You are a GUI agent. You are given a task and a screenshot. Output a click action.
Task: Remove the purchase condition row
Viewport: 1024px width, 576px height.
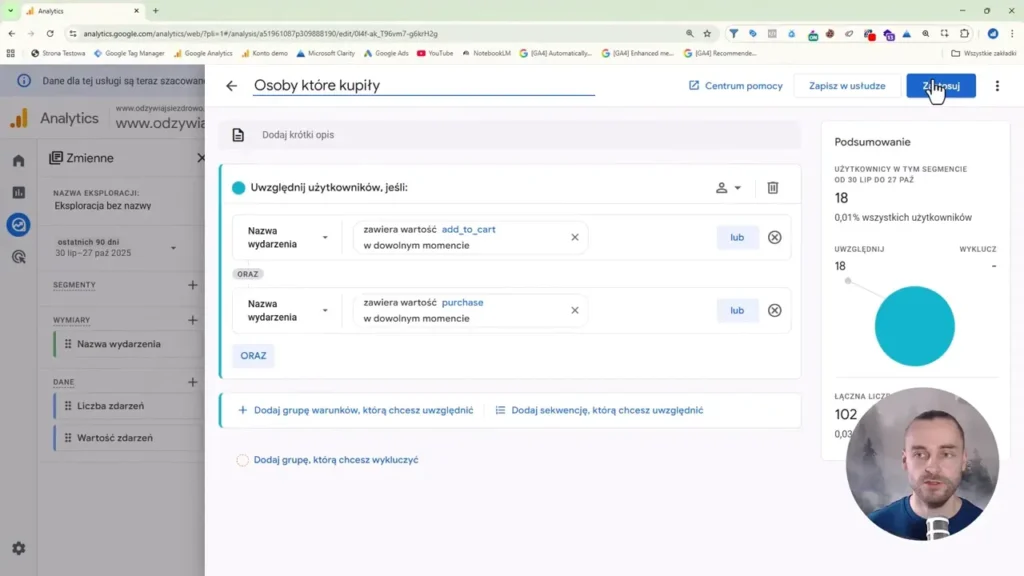click(775, 310)
